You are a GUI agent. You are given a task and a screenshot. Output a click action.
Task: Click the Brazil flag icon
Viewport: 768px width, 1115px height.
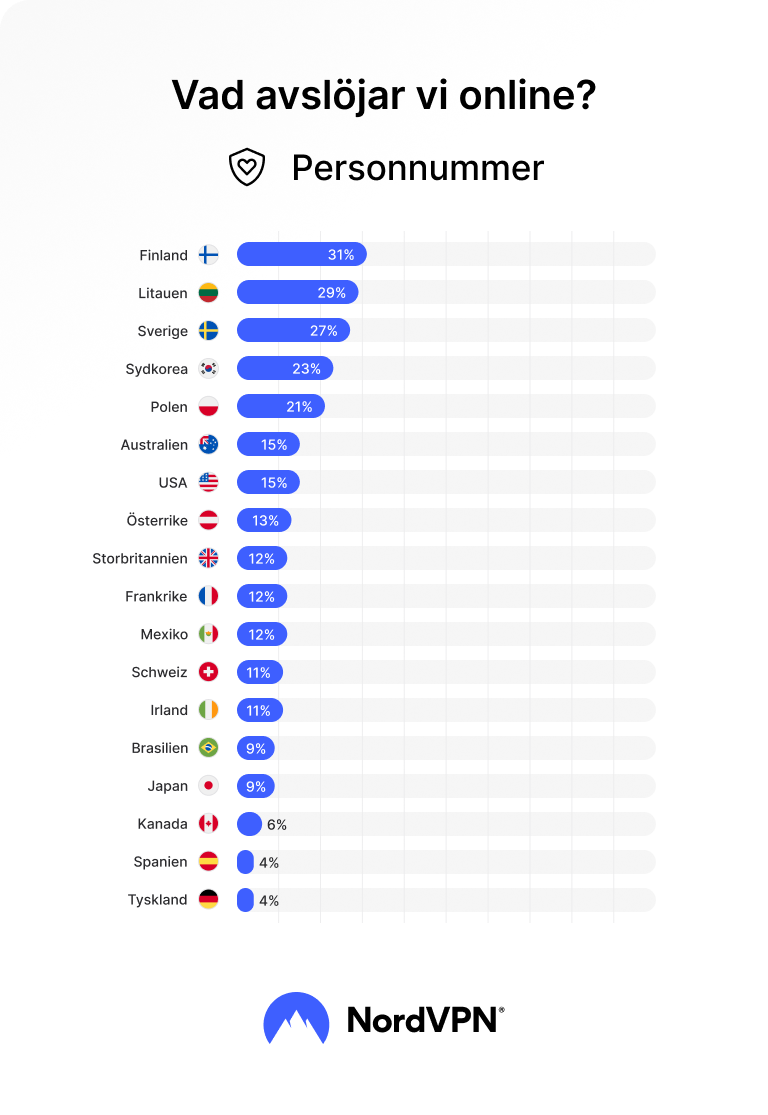(x=208, y=747)
